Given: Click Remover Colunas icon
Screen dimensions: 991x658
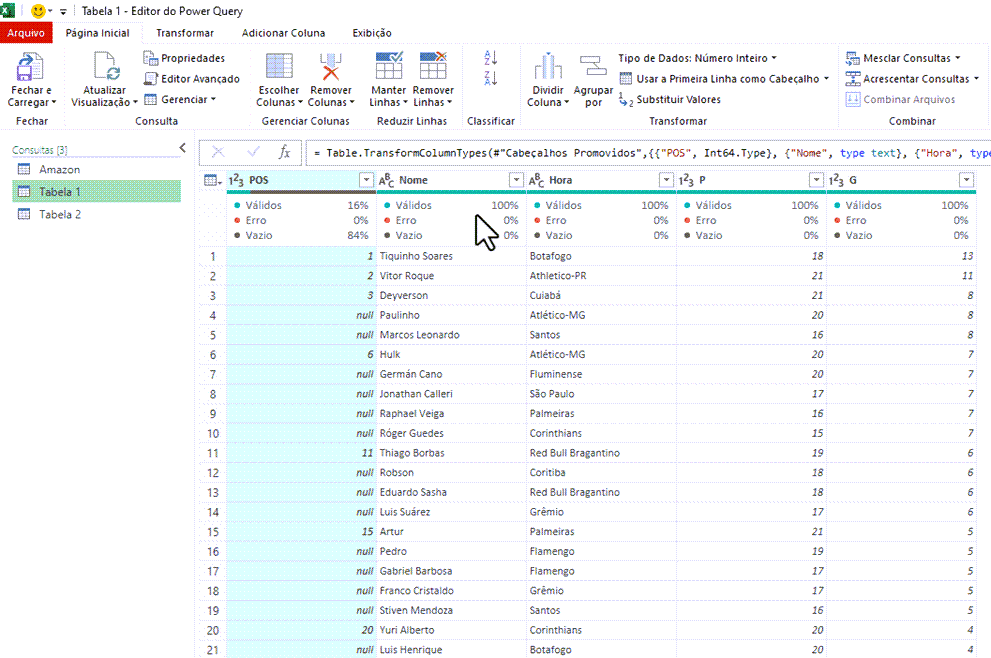Looking at the screenshot, I should click(x=331, y=67).
